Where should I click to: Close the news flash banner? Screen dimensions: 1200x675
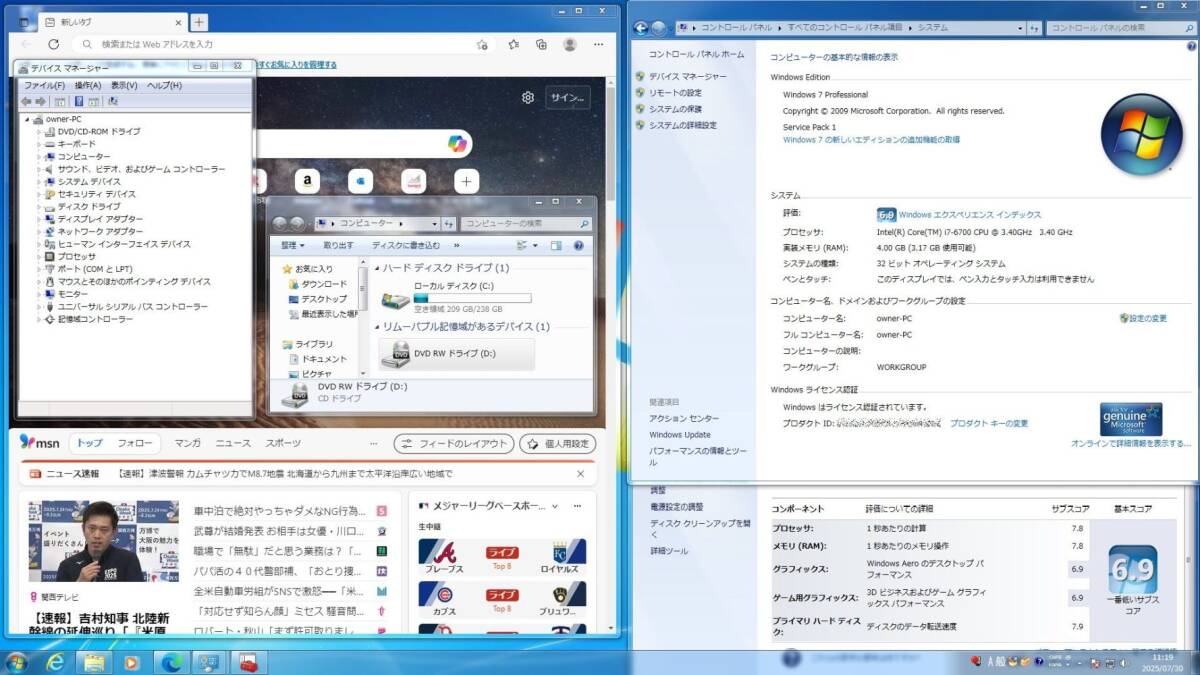[x=582, y=474]
